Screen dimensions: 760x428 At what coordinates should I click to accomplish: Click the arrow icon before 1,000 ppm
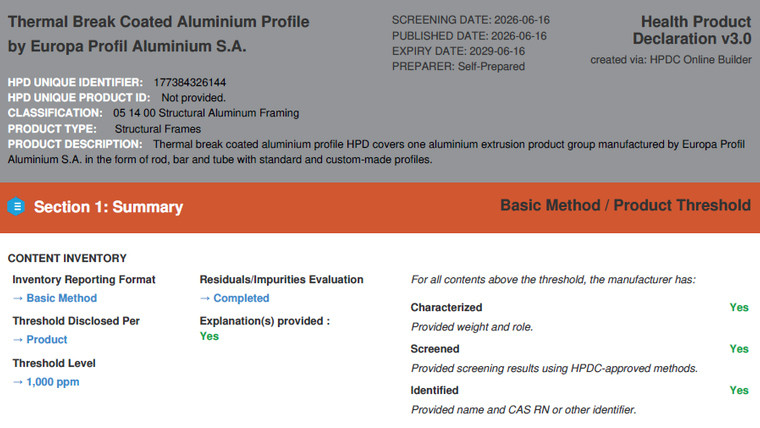[18, 382]
